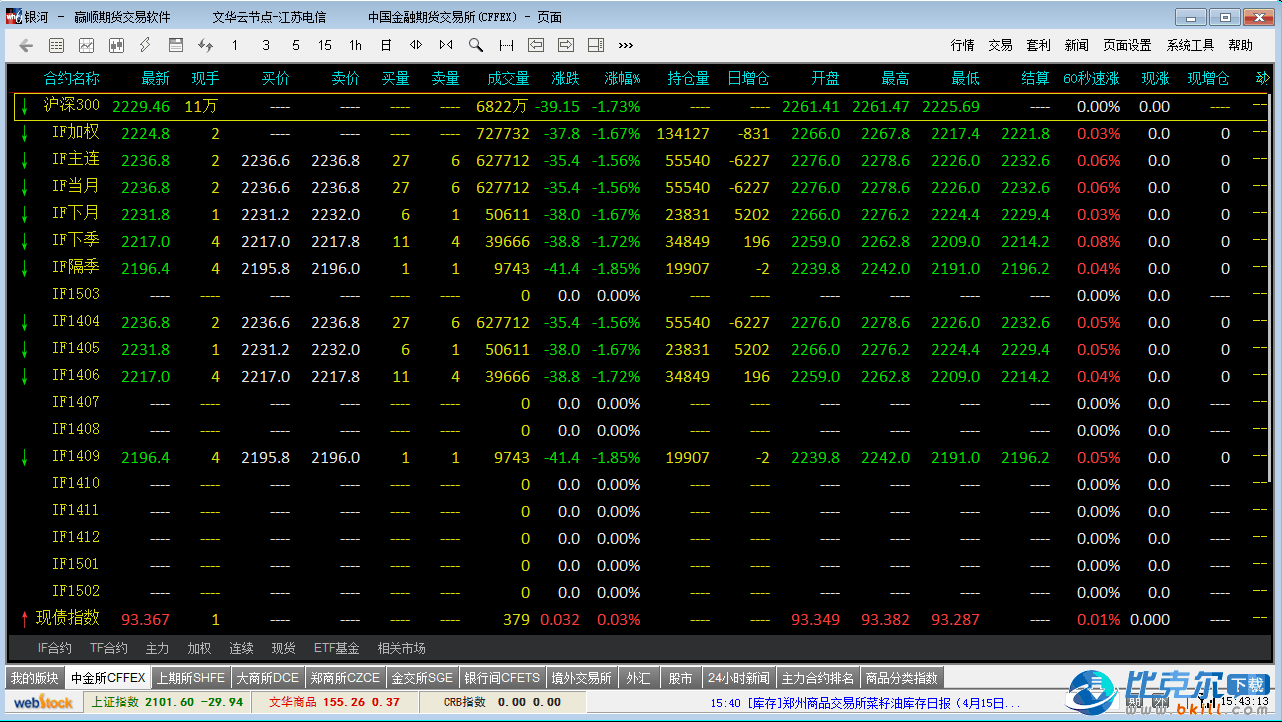Sort by the 涨幅% column header
This screenshot has width=1282, height=722.
click(x=622, y=78)
